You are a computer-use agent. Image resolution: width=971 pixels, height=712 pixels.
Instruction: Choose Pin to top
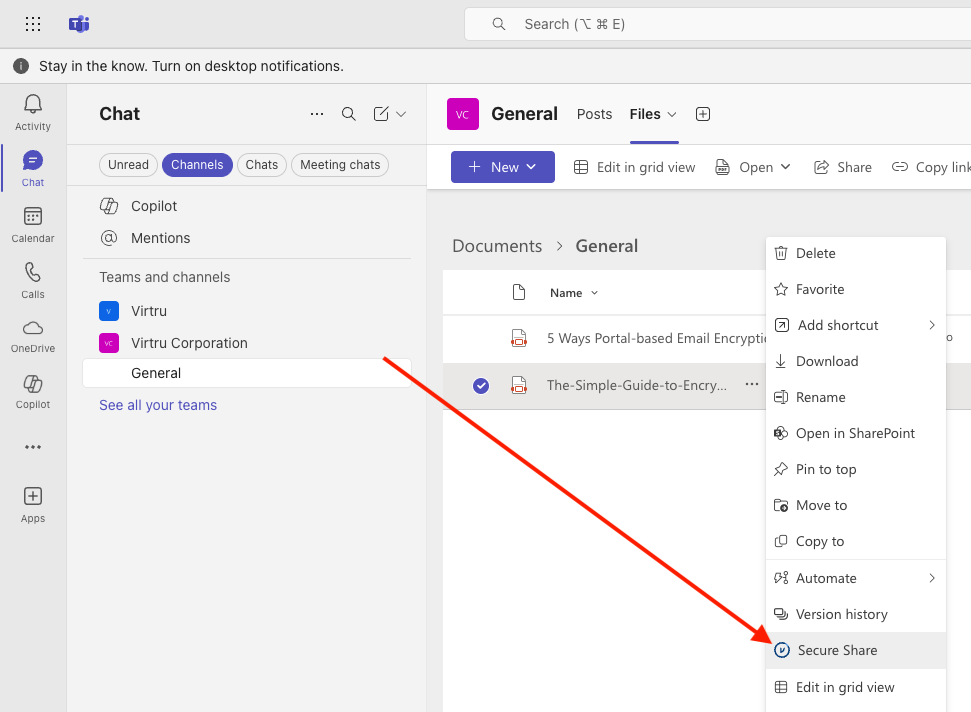click(x=856, y=469)
